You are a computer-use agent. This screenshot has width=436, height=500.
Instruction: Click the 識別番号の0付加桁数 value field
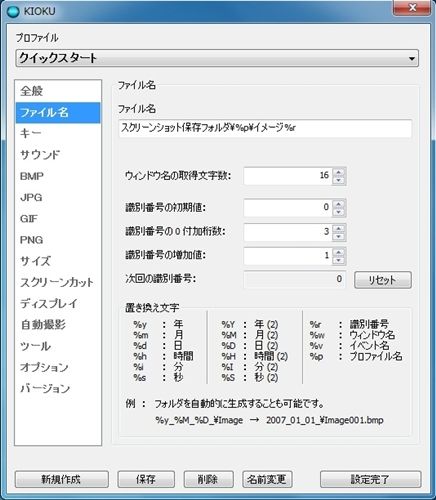288,232
